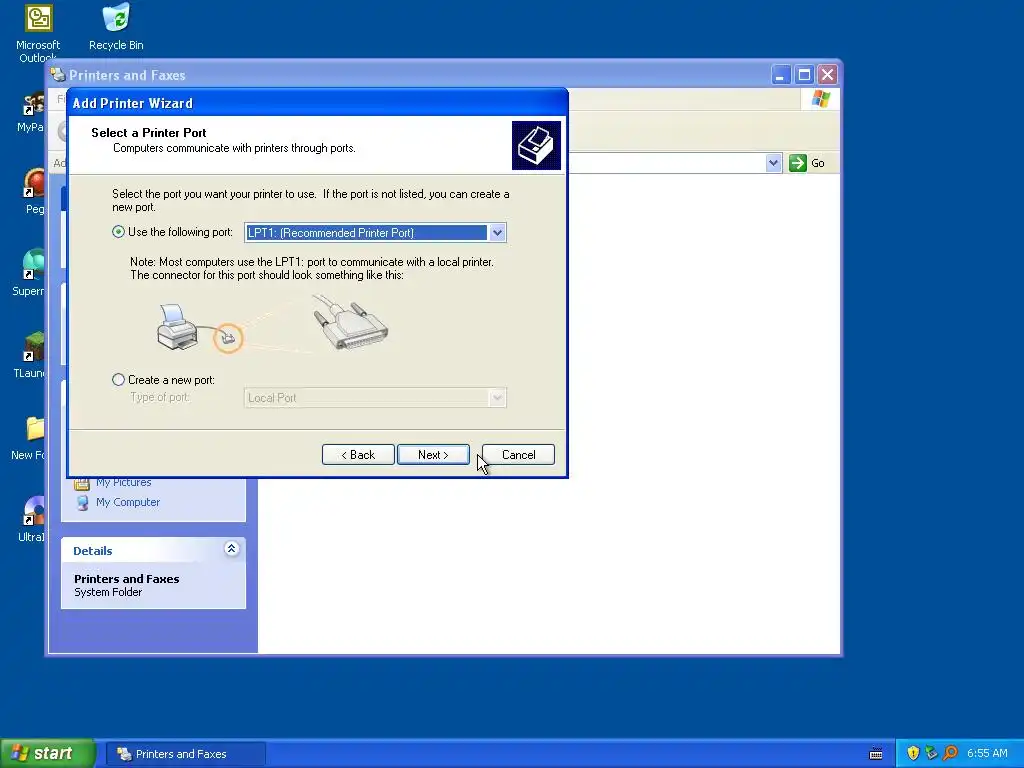This screenshot has width=1024, height=768.
Task: Click Printers and Faxes taskbar button
Action: pyautogui.click(x=185, y=754)
